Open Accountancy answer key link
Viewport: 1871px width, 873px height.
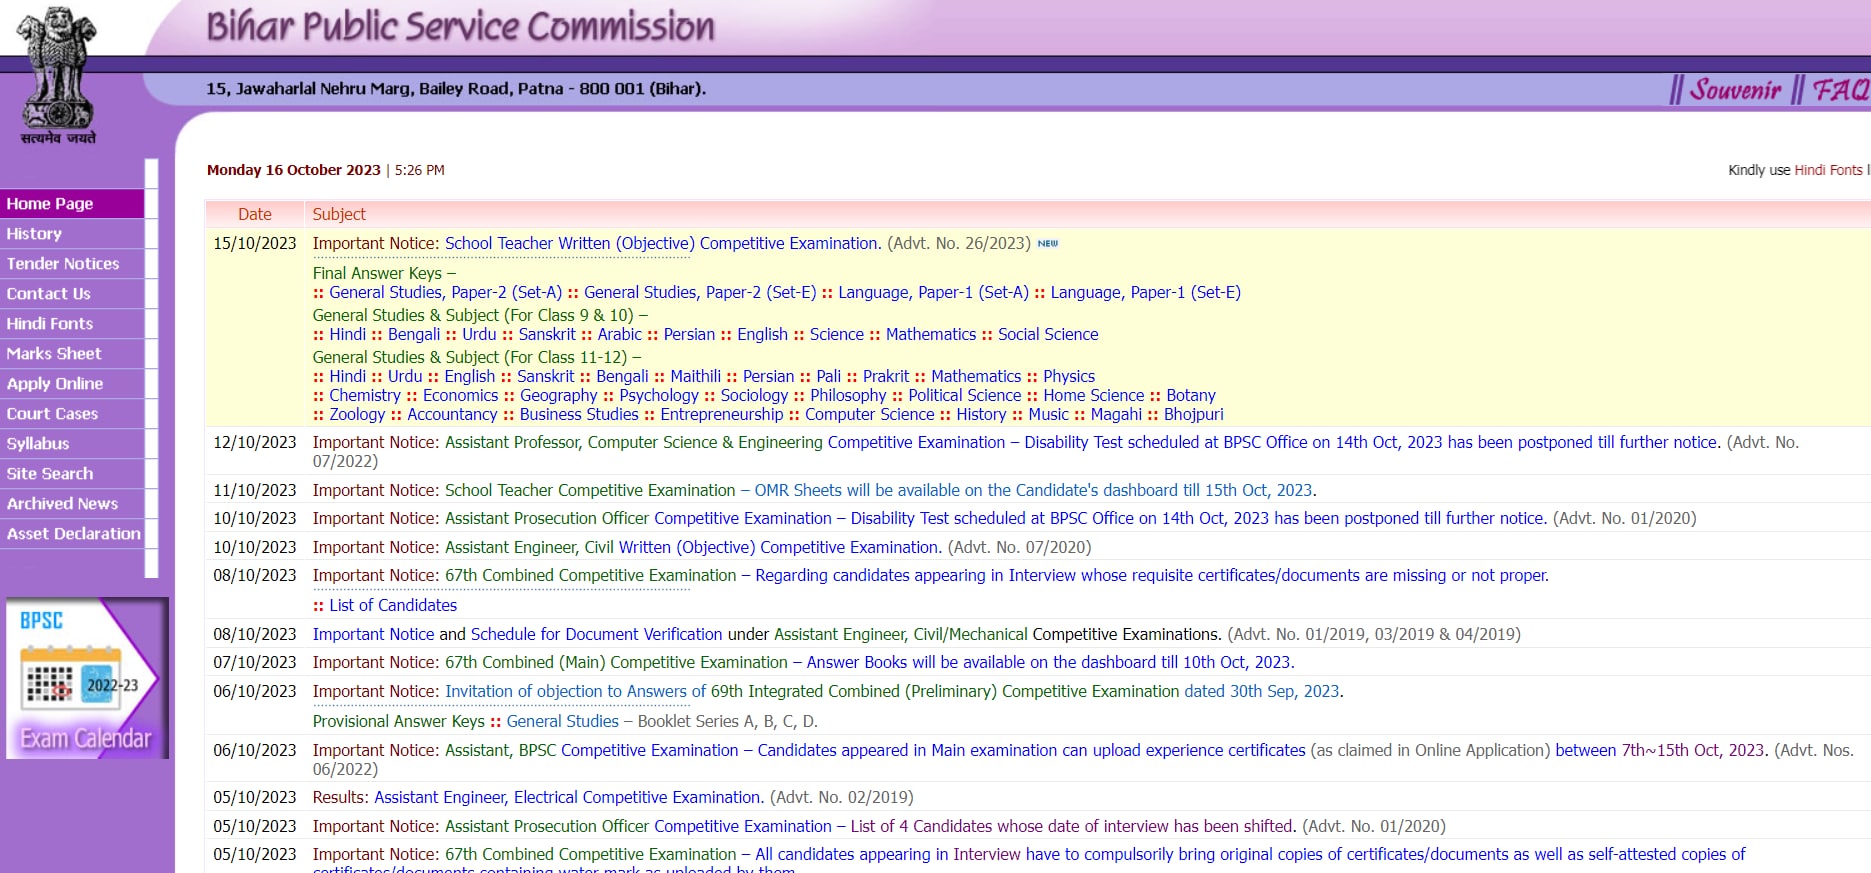[452, 414]
